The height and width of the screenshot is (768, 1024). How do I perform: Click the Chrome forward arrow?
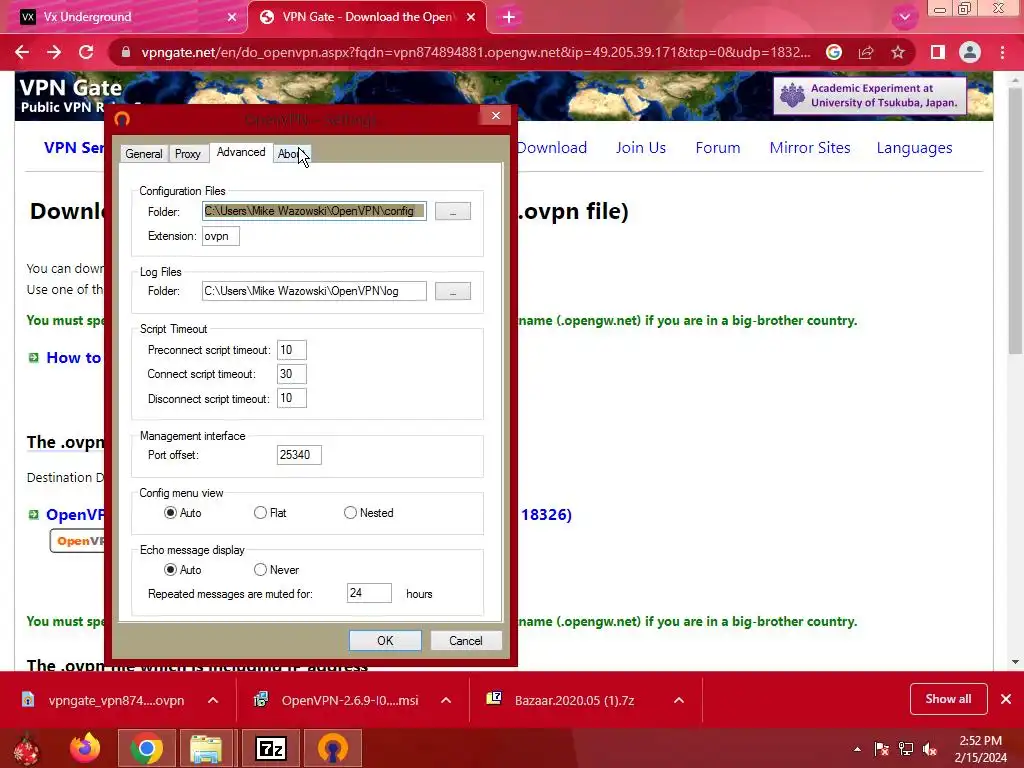54,52
